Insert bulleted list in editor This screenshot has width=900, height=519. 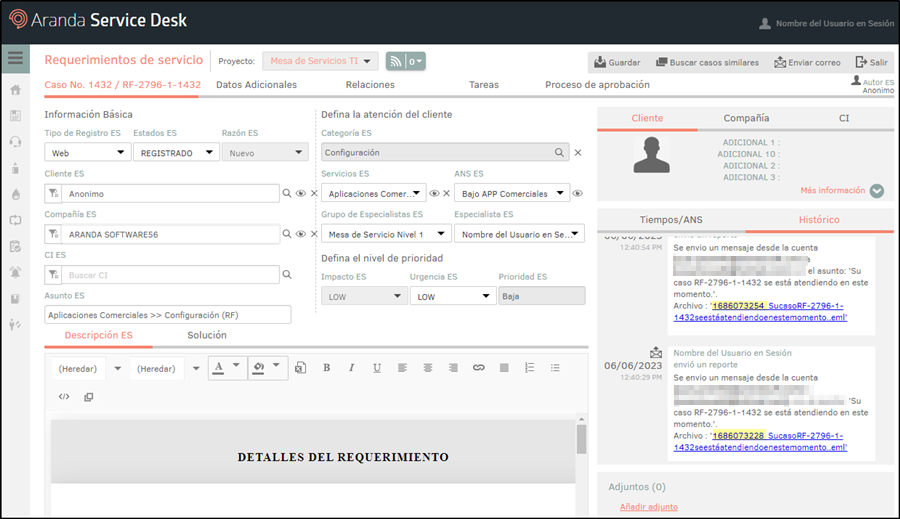pos(555,368)
